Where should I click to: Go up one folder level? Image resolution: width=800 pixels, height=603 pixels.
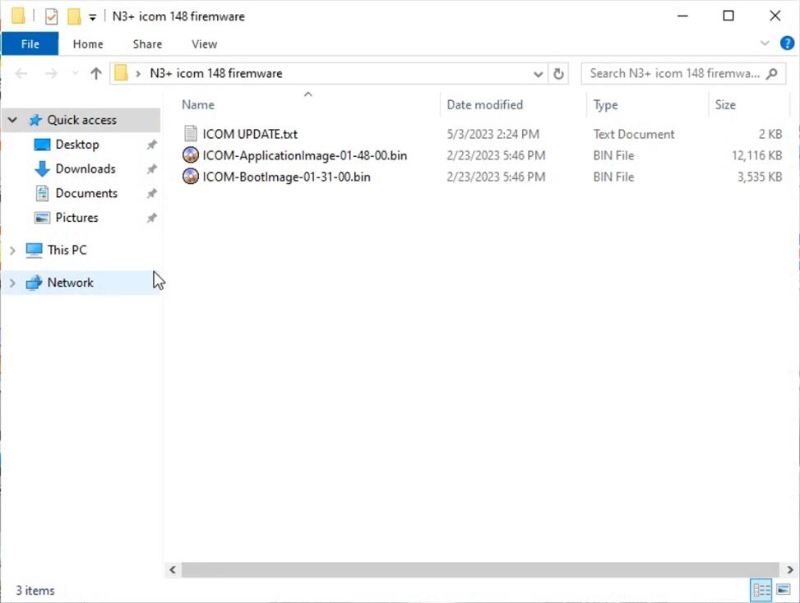coord(96,73)
